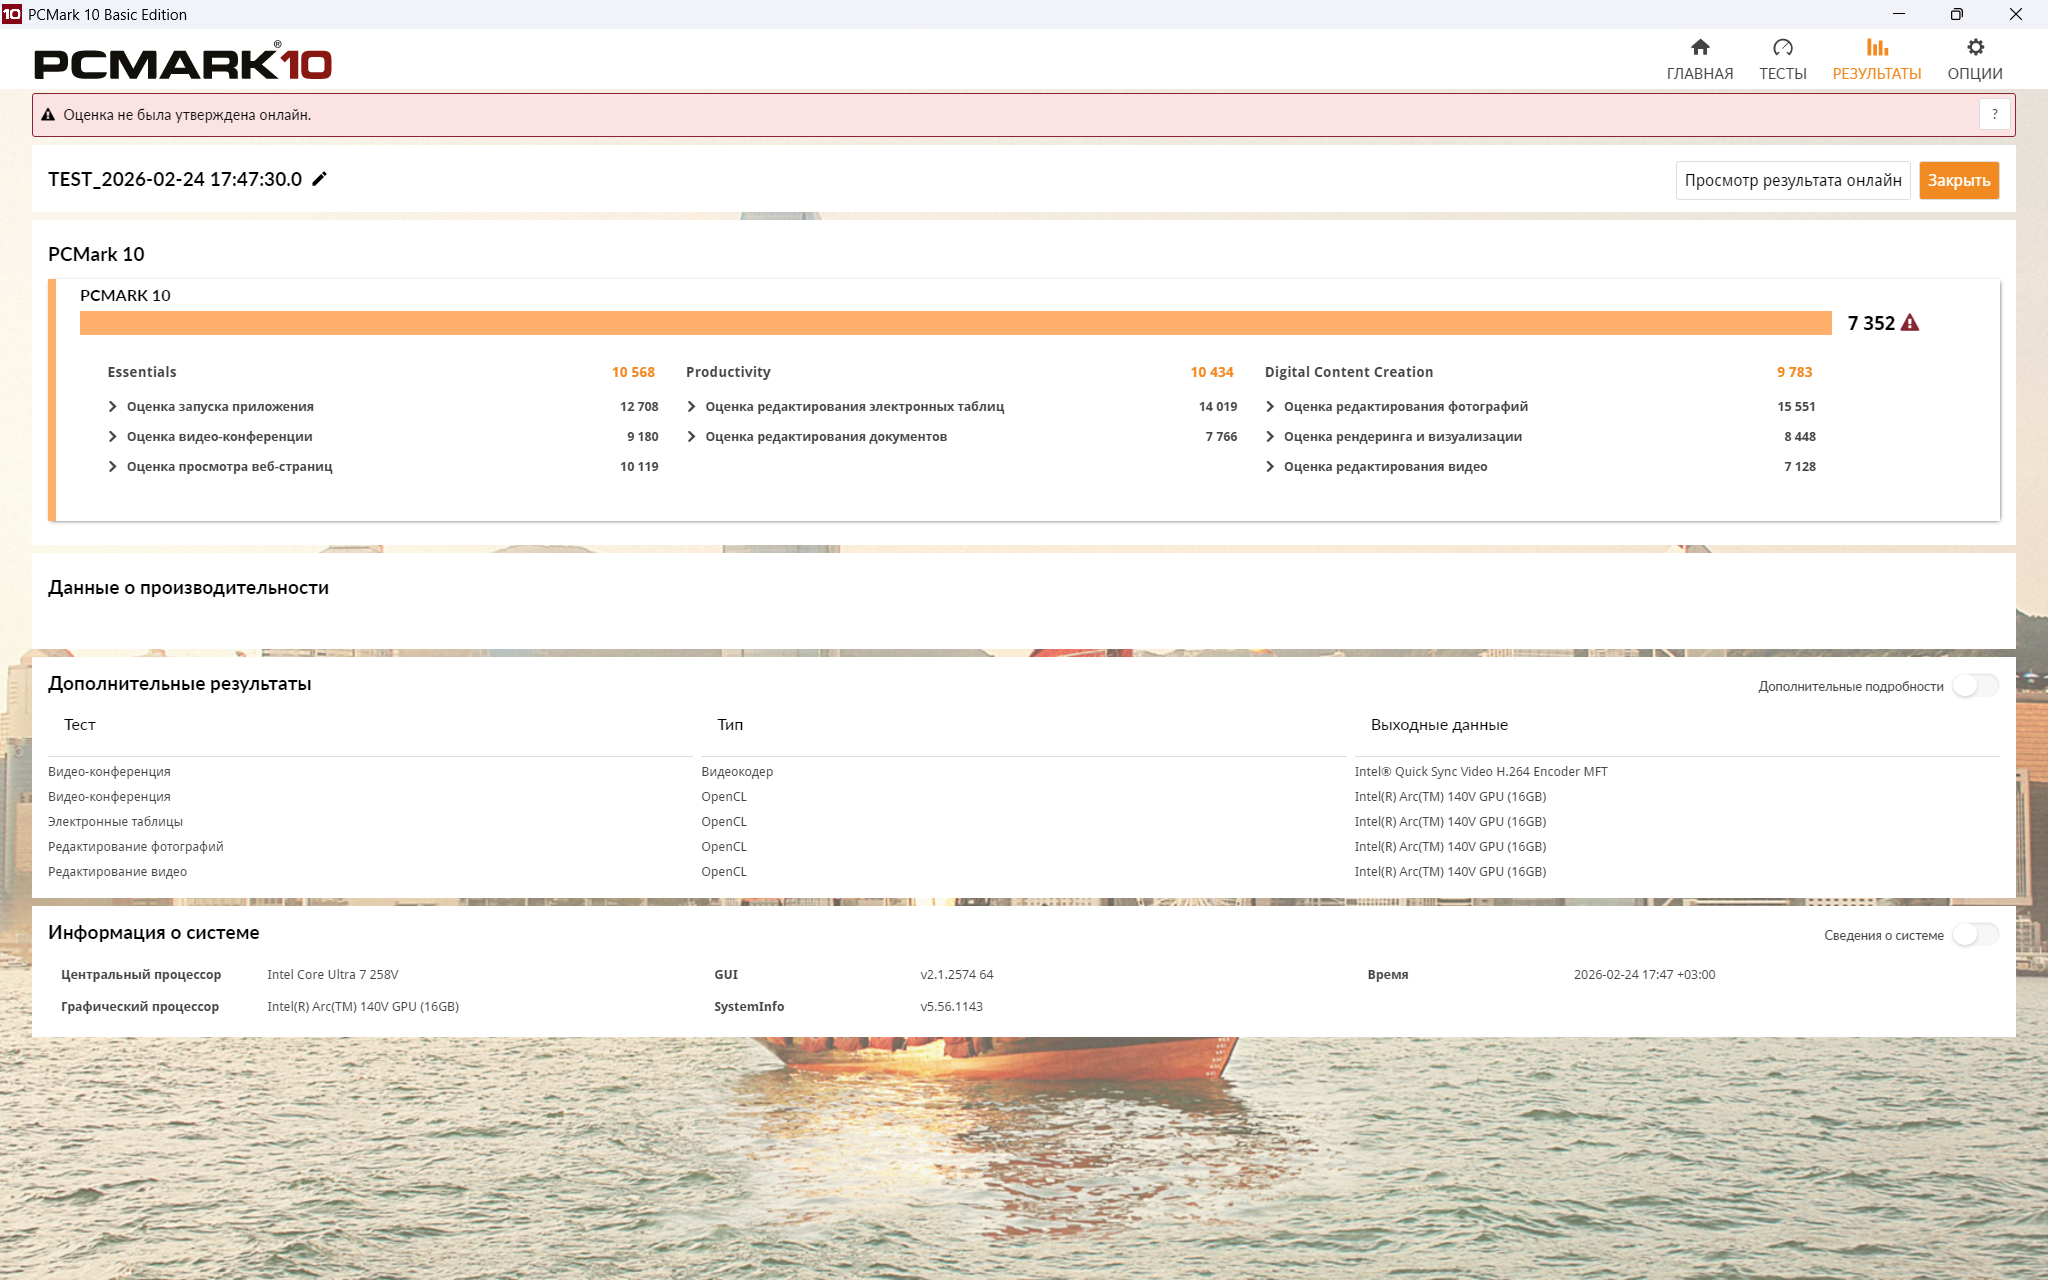Open the Tests gauge icon

[x=1782, y=47]
